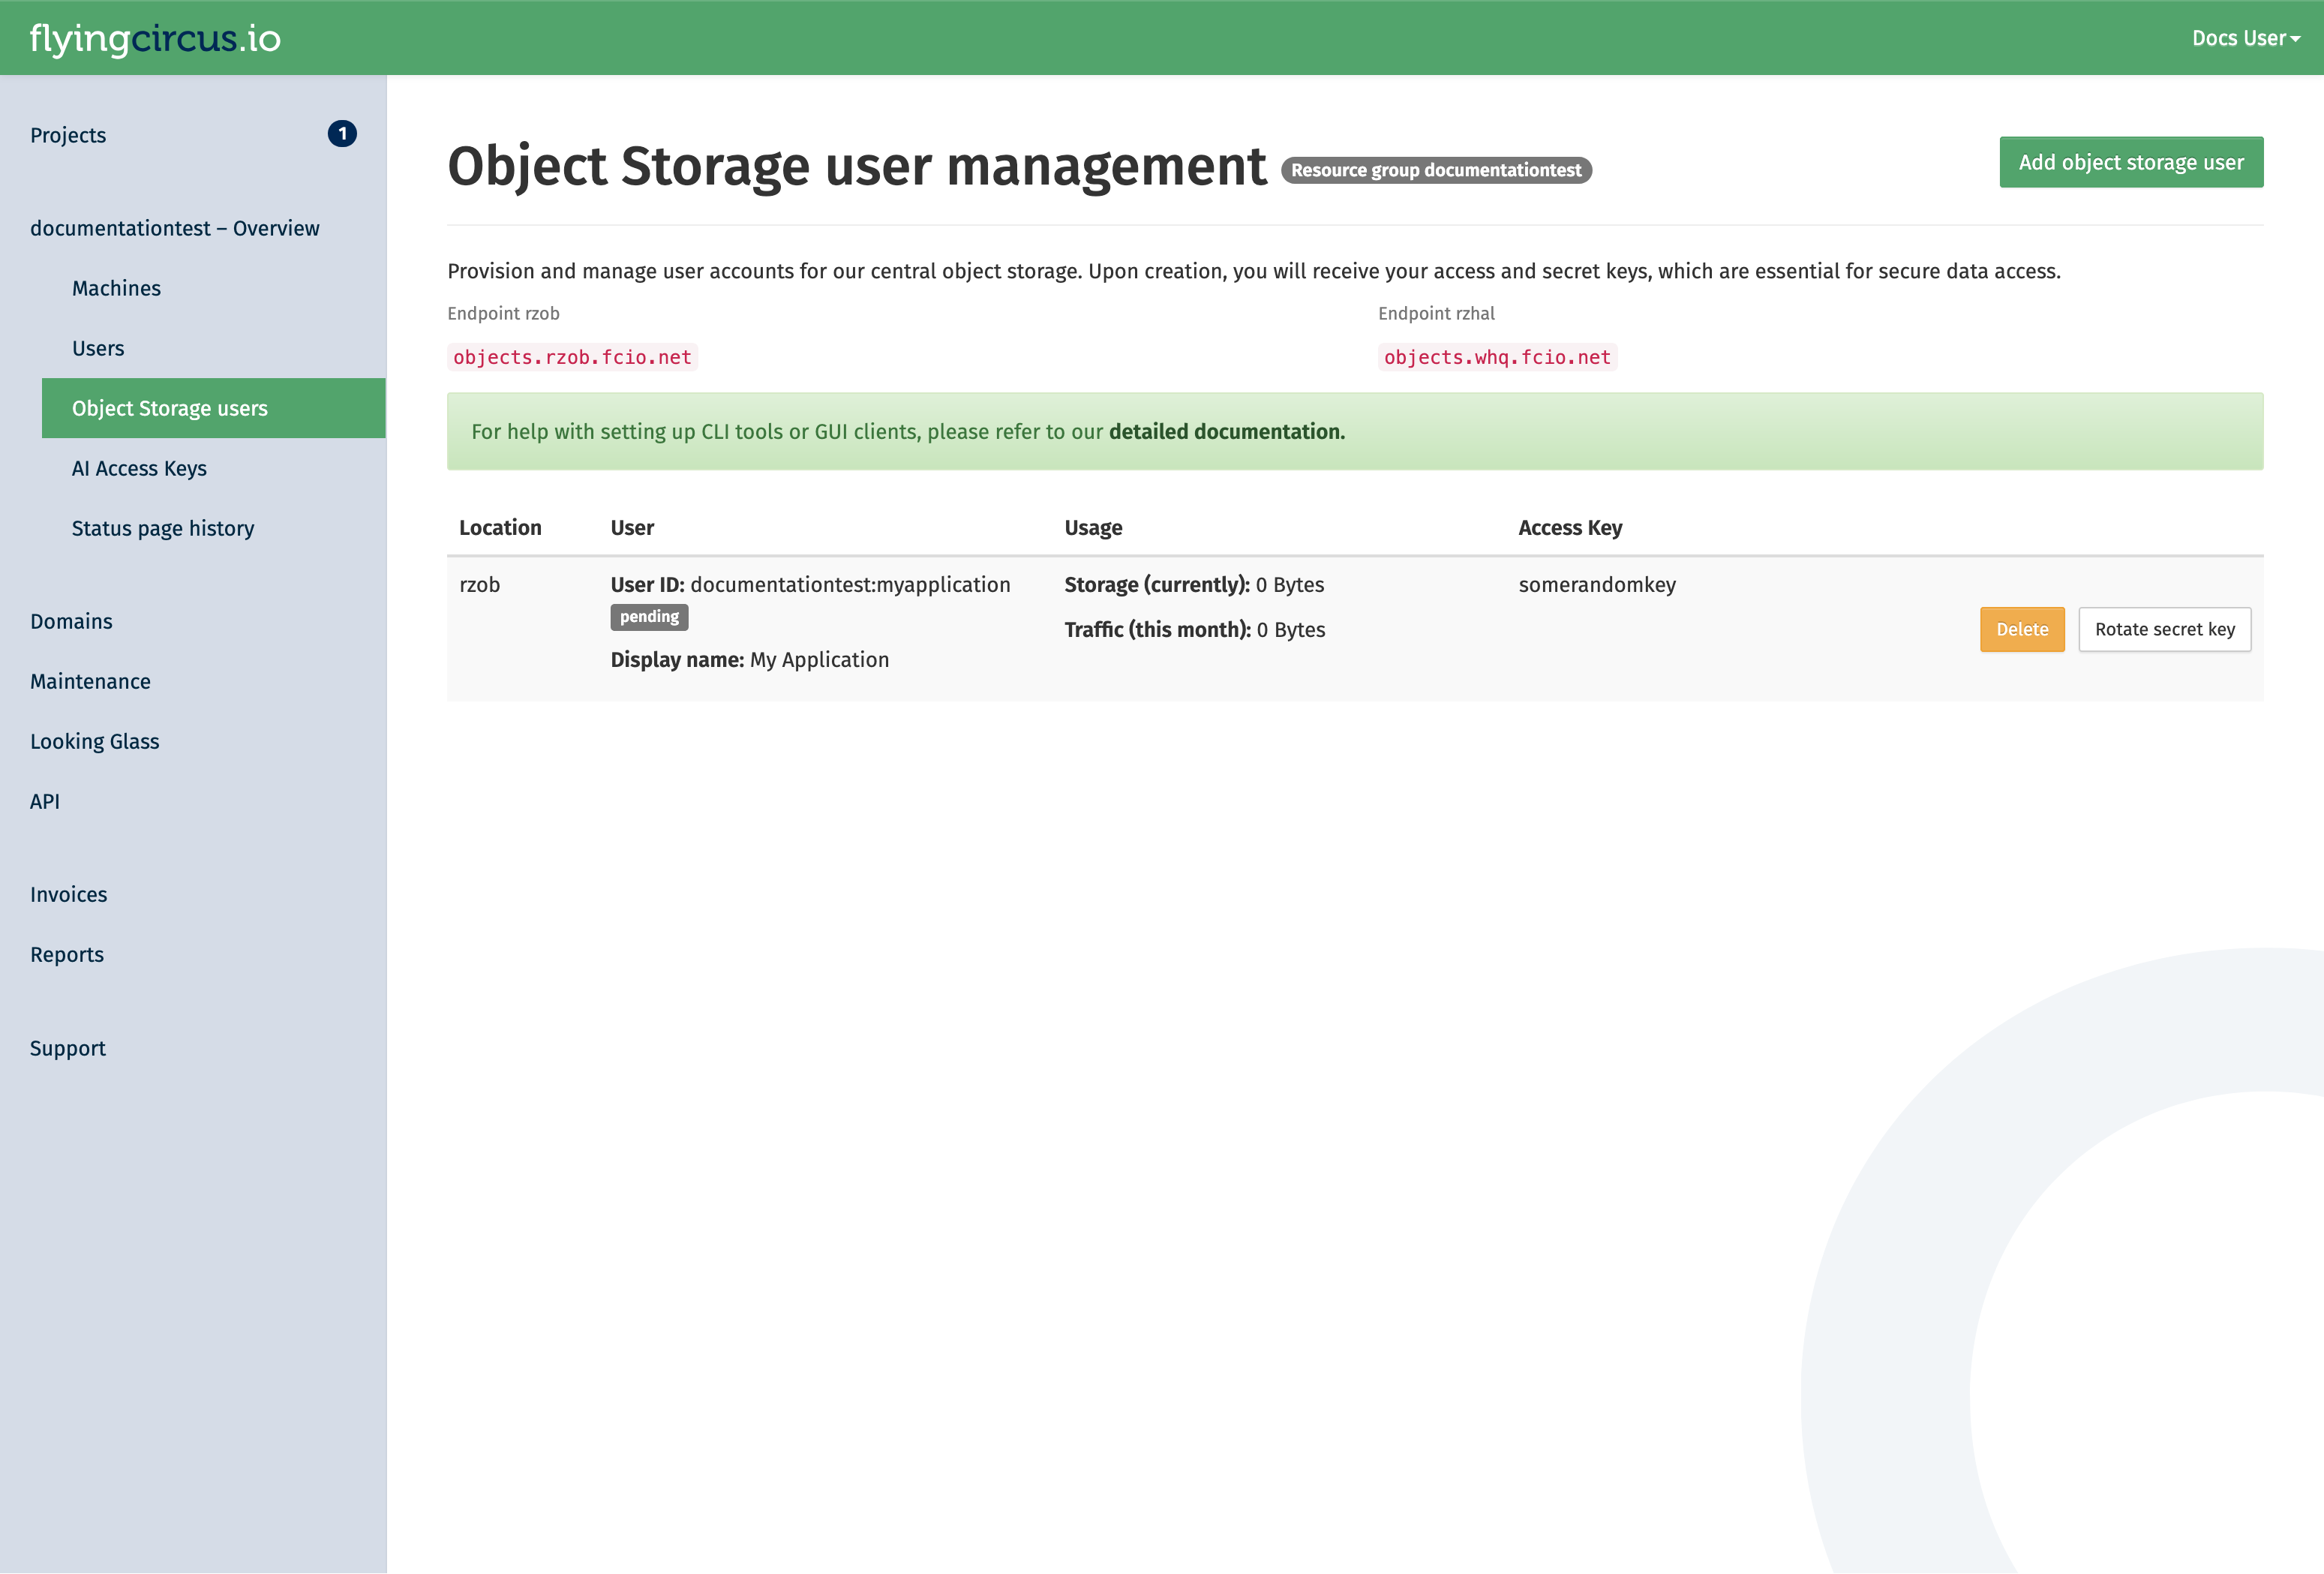The image size is (2324, 1574).
Task: Navigate to Domains
Action: click(71, 621)
